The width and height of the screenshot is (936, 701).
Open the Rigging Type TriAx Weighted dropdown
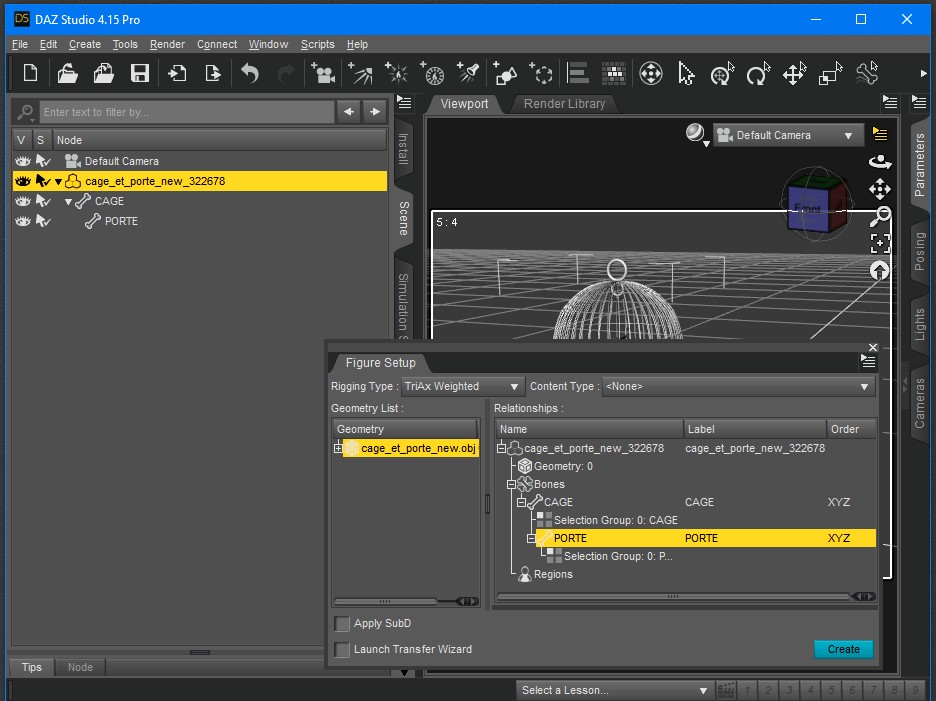pos(463,386)
